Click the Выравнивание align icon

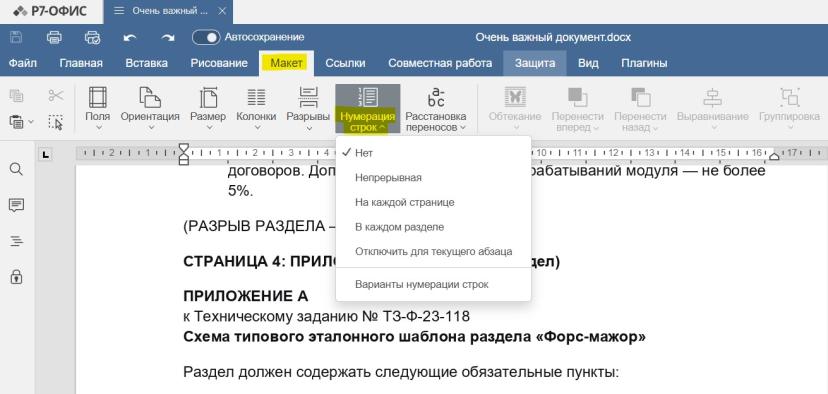(712, 97)
